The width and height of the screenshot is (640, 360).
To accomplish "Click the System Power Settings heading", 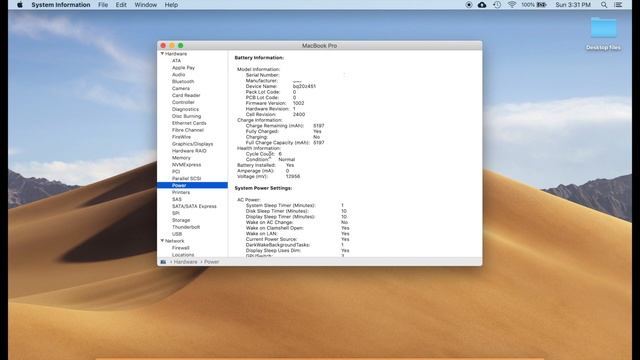I will click(x=263, y=188).
